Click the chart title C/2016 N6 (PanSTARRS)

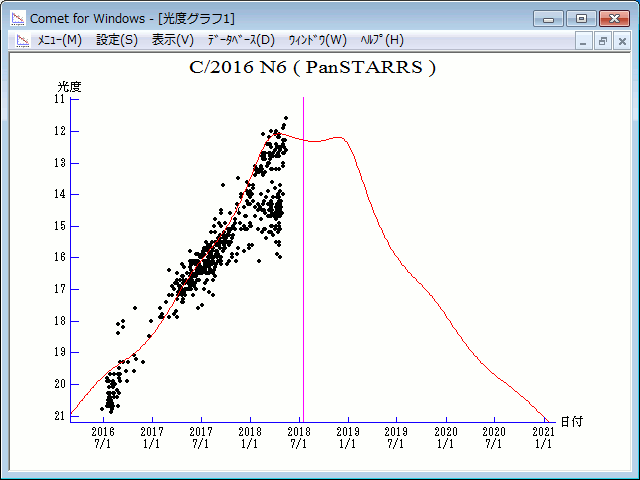[x=313, y=68]
